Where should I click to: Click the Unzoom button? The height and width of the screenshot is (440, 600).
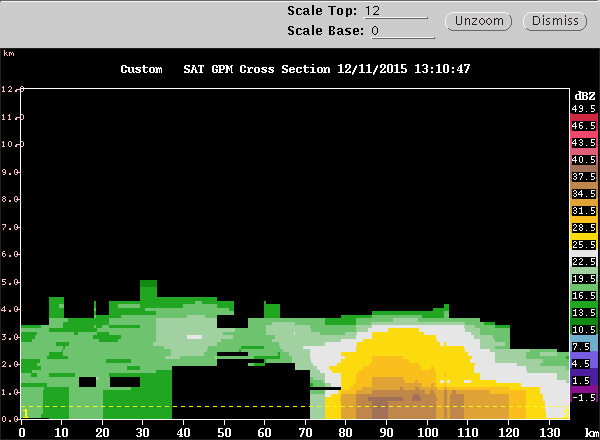[479, 21]
